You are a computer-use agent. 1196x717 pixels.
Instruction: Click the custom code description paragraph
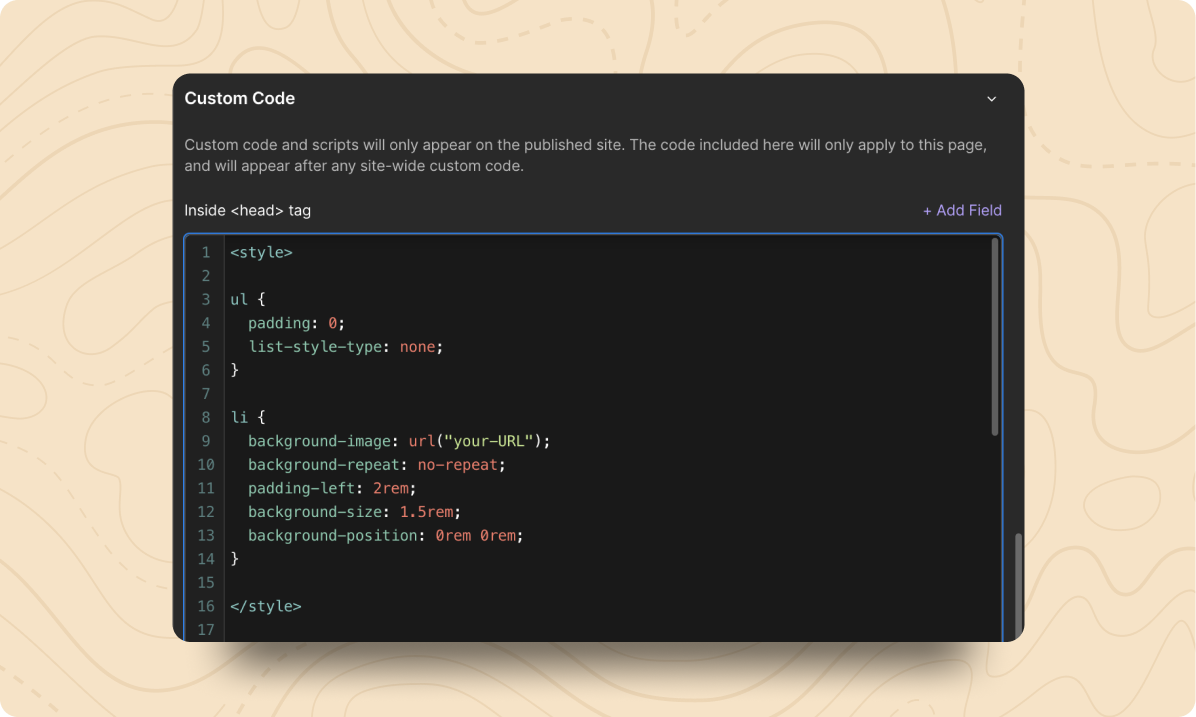[586, 156]
